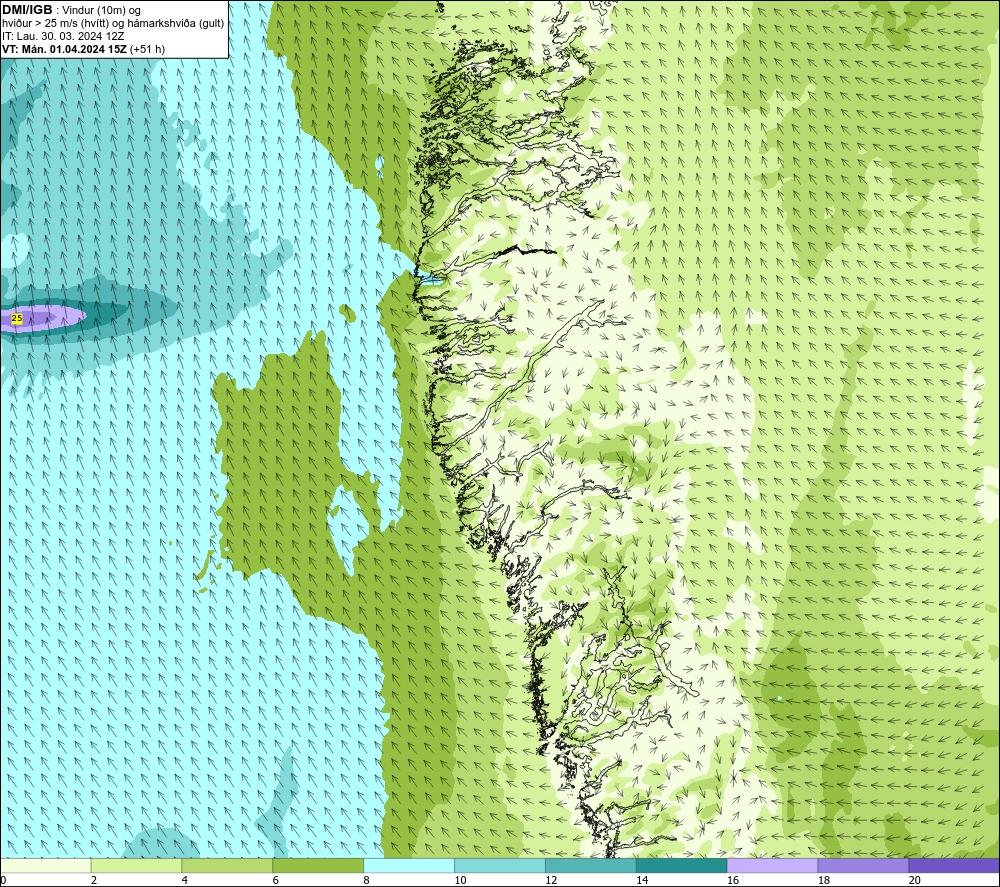1000x887 pixels.
Task: Pick the 10–12 m/s turquoise swatch
Action: pyautogui.click(x=500, y=866)
